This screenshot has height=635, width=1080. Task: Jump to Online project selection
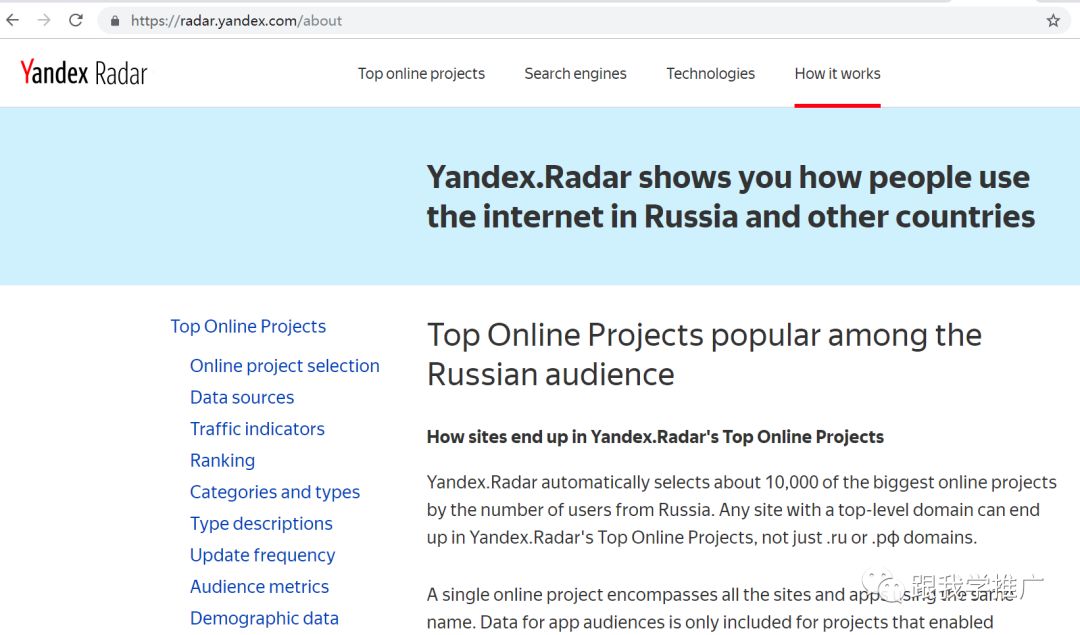[284, 366]
